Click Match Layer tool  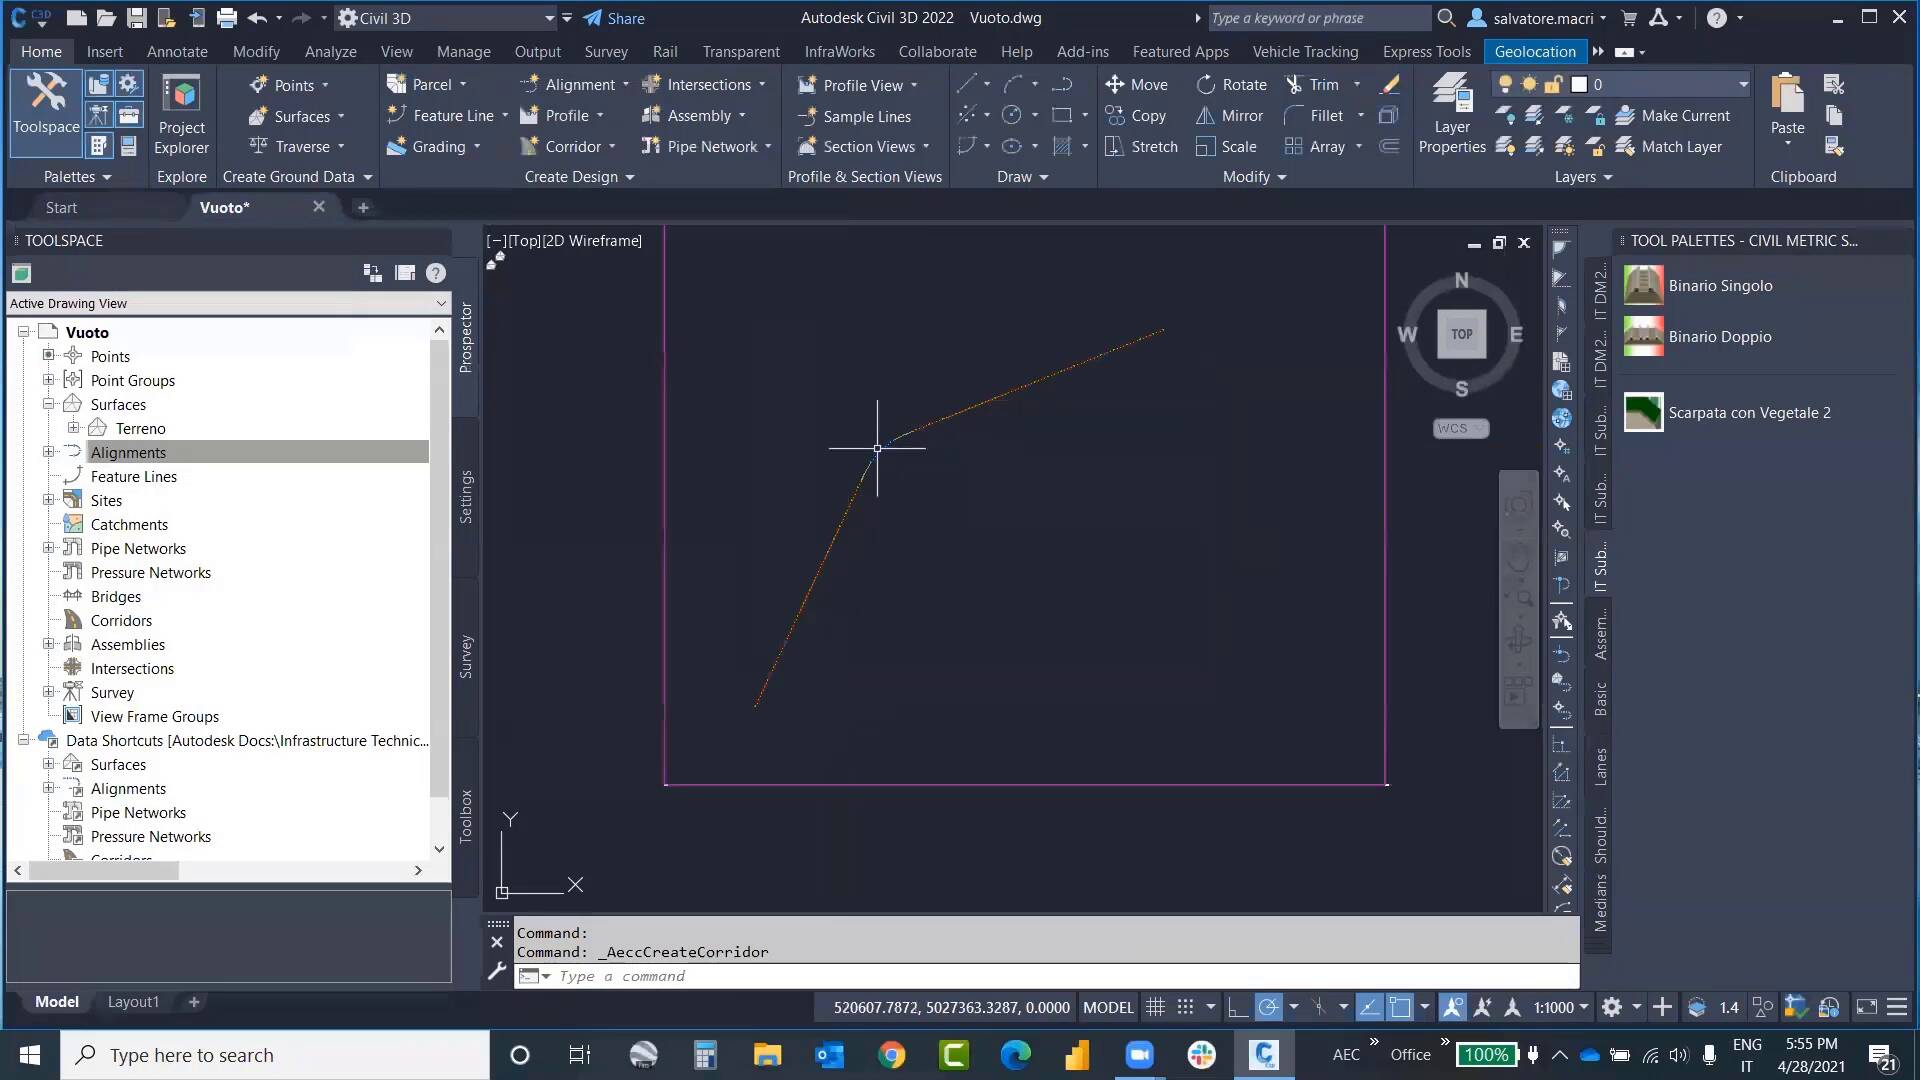(x=1669, y=147)
